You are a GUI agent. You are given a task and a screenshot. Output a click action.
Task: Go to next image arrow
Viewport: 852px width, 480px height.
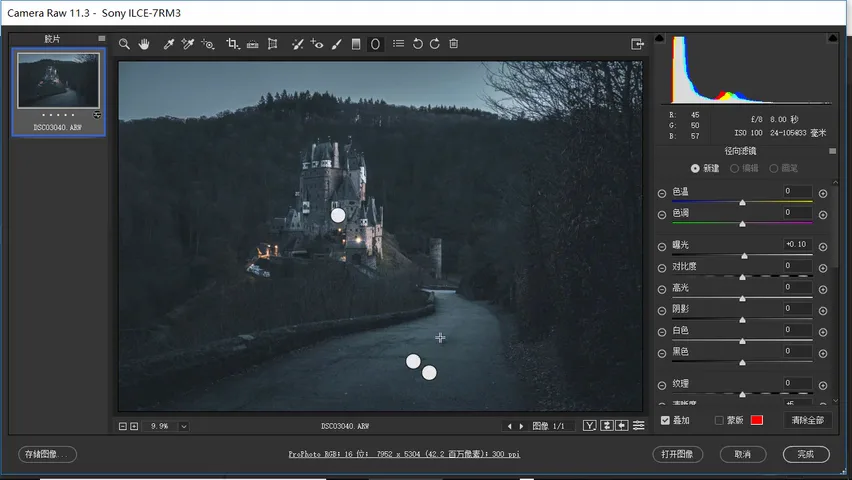[x=522, y=426]
